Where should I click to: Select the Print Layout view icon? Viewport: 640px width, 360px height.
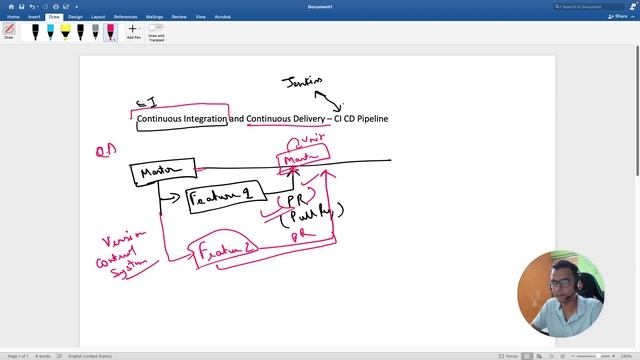click(x=527, y=356)
